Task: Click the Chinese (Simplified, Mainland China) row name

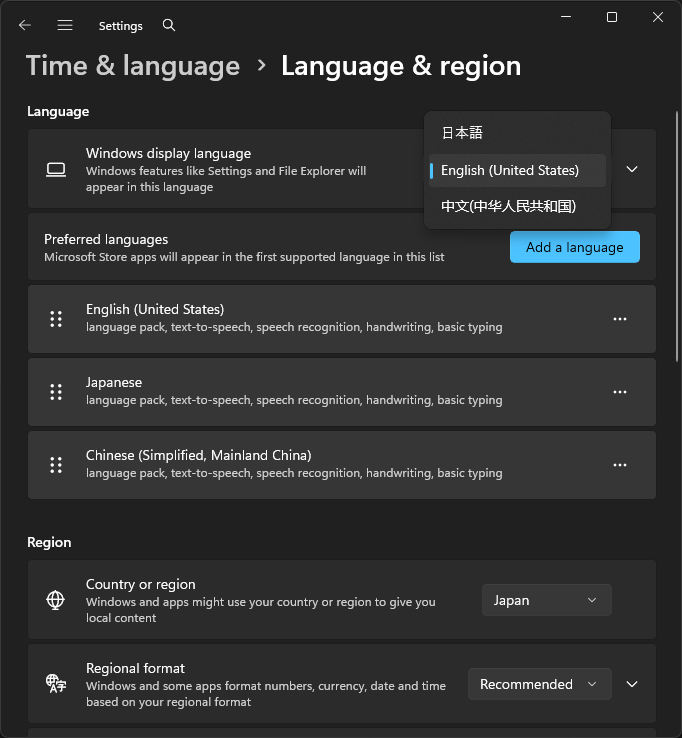Action: 198,455
